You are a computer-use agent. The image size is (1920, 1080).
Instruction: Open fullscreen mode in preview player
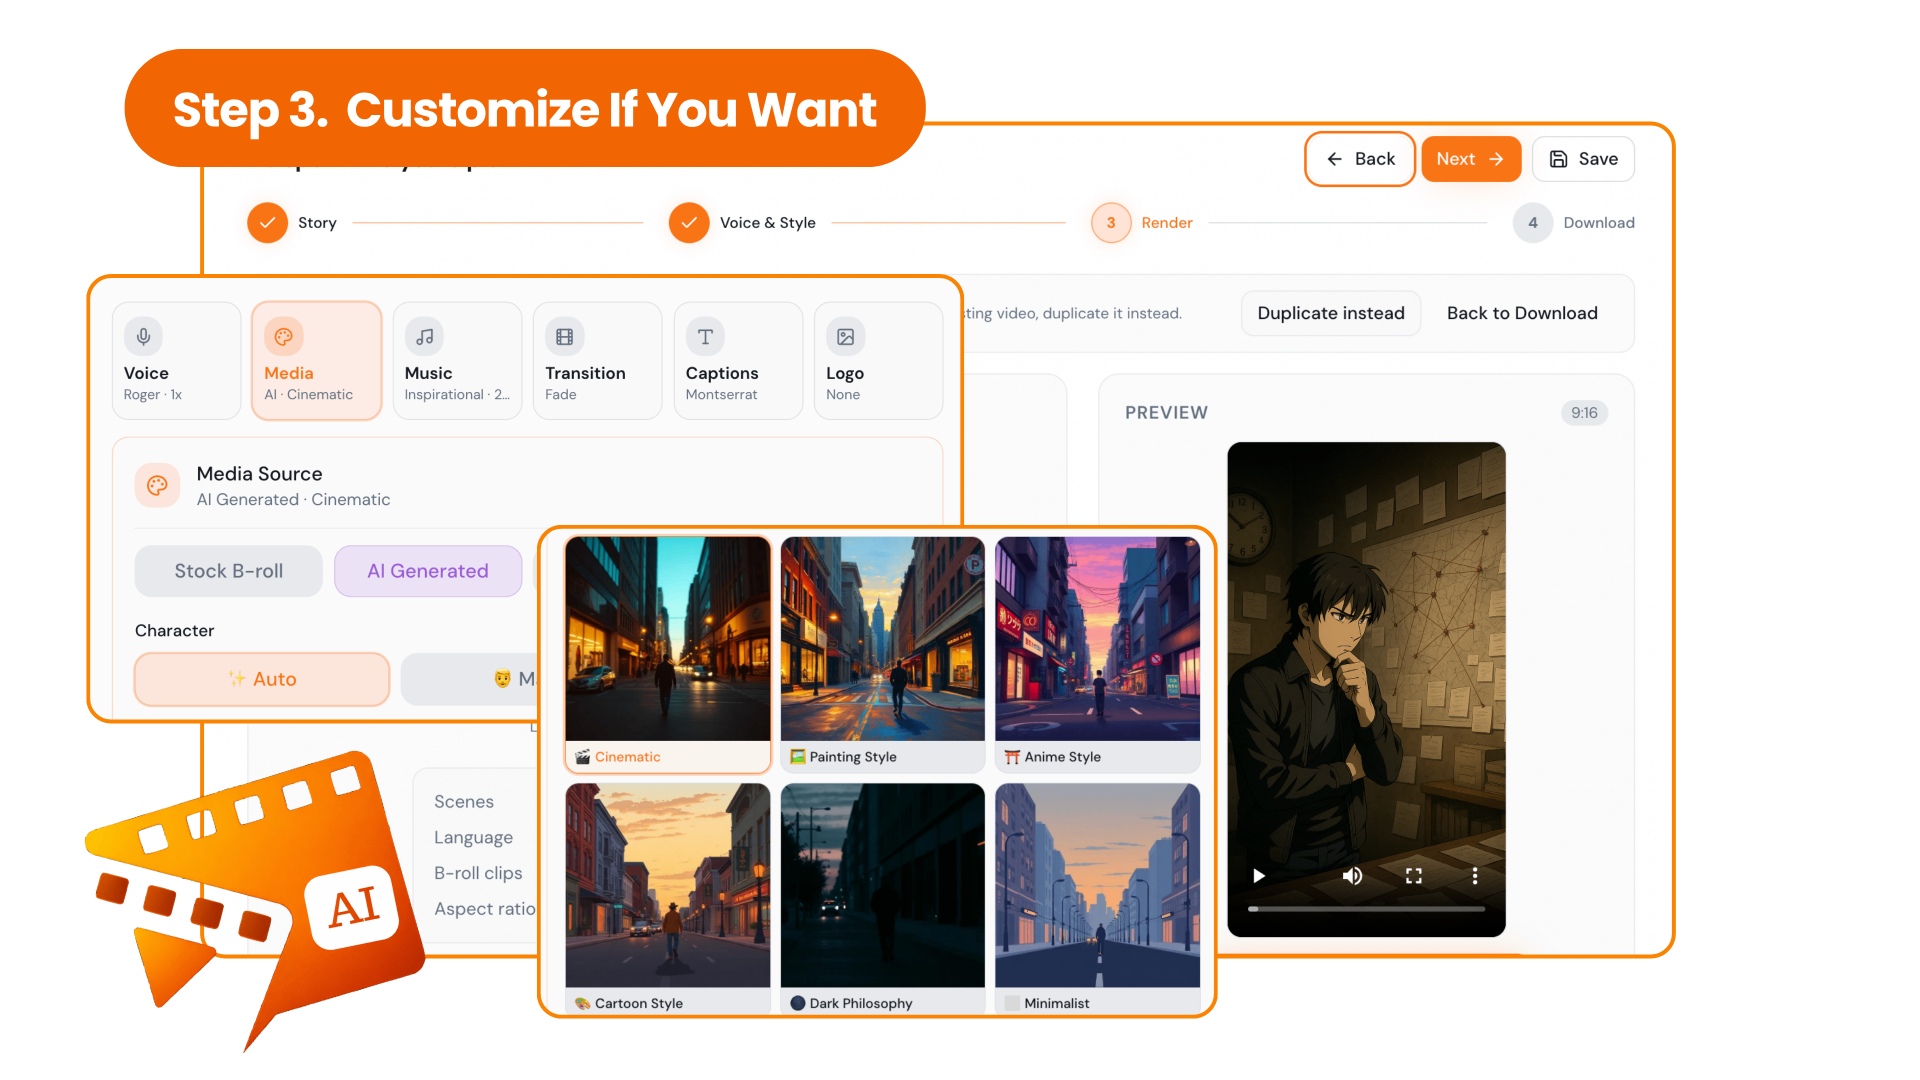pos(1414,876)
